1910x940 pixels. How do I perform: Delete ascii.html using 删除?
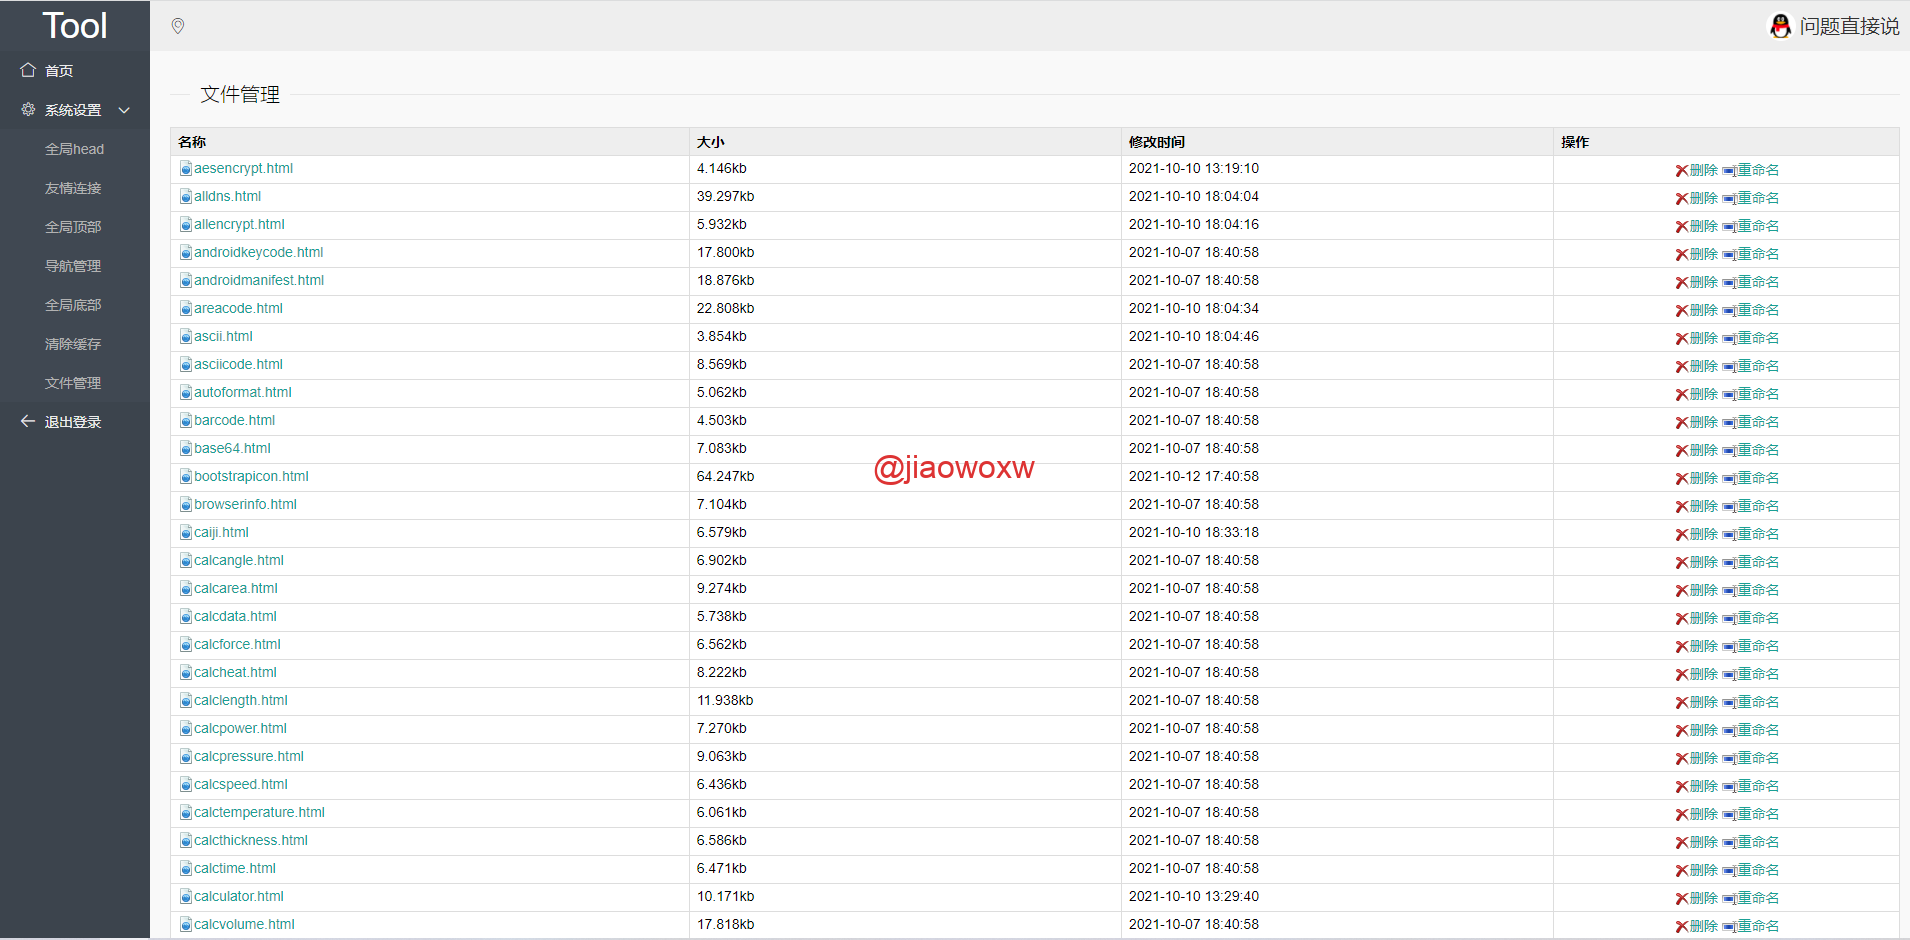click(x=1697, y=338)
